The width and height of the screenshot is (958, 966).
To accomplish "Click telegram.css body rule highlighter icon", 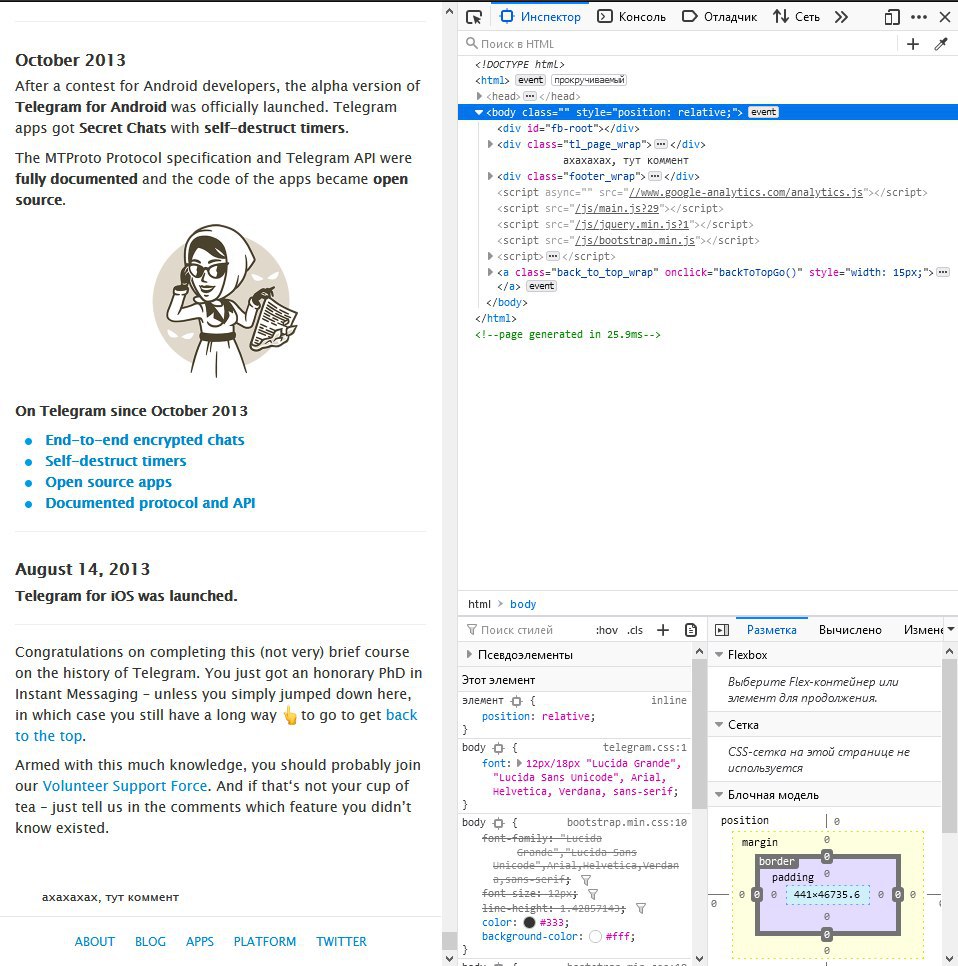I will pyautogui.click(x=498, y=748).
